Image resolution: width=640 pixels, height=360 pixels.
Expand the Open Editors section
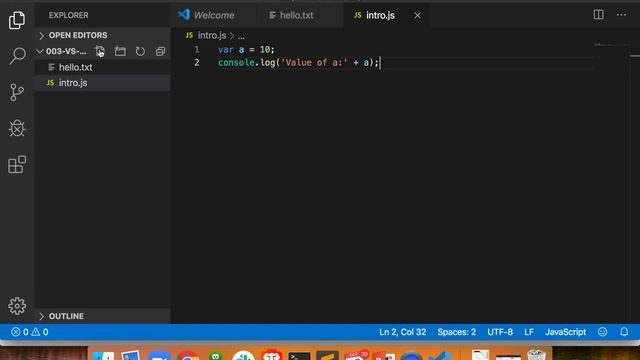click(x=103, y=35)
